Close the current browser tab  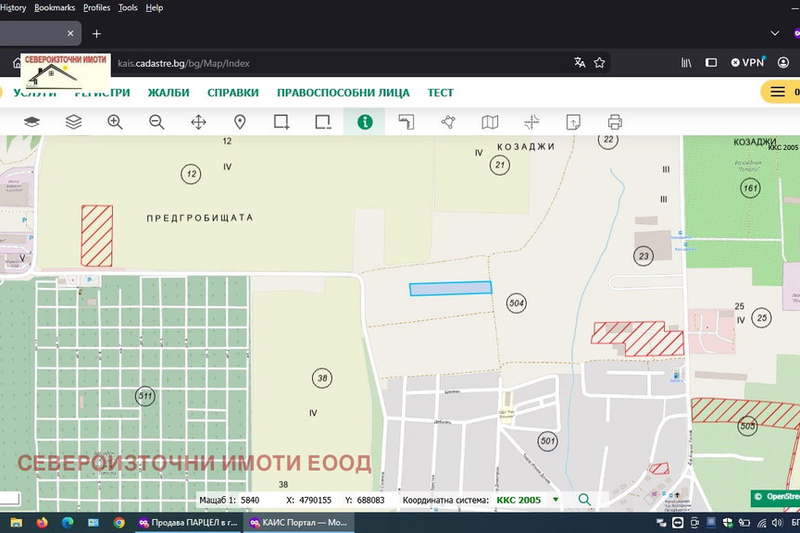click(x=70, y=34)
